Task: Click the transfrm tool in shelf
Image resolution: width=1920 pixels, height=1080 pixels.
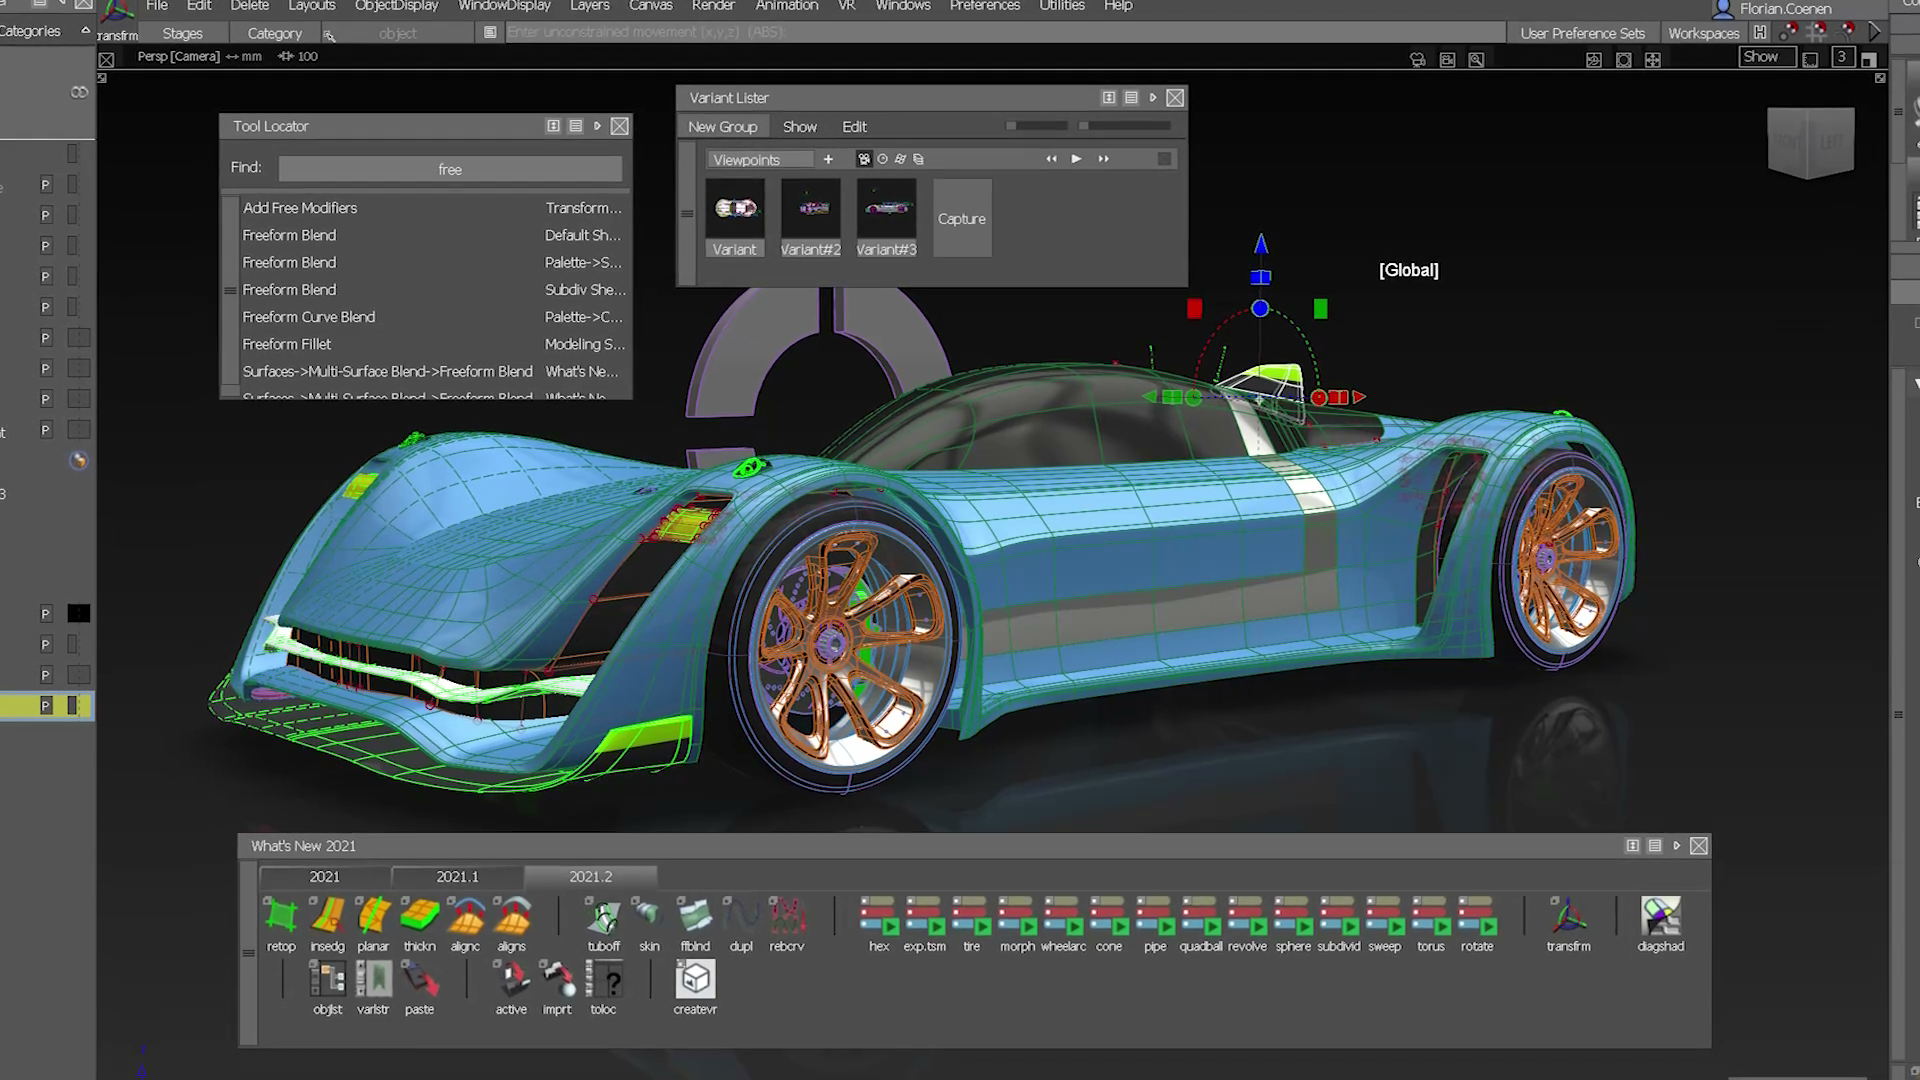Action: click(x=1568, y=916)
